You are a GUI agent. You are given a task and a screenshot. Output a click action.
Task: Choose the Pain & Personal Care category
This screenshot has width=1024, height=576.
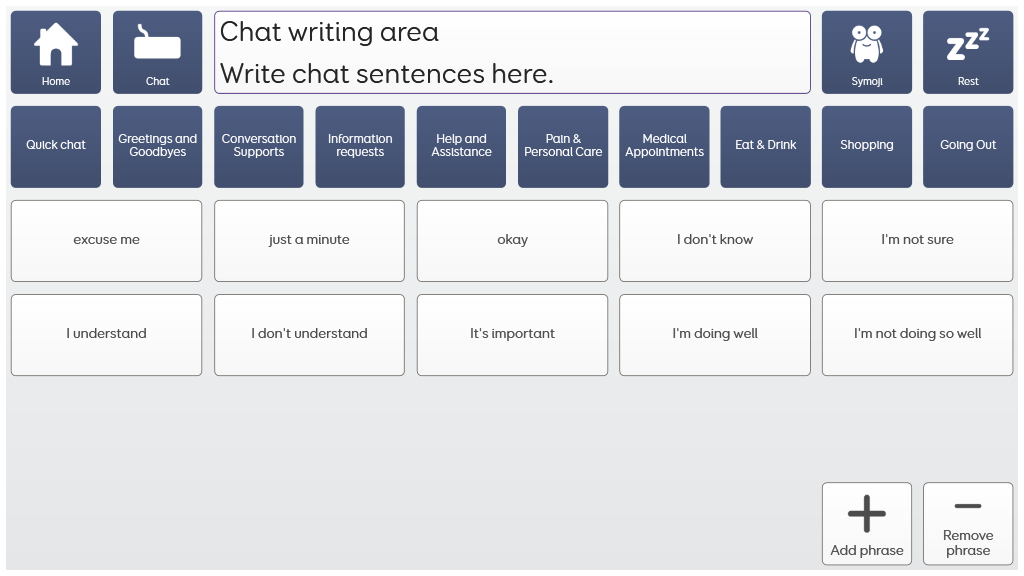(x=563, y=146)
